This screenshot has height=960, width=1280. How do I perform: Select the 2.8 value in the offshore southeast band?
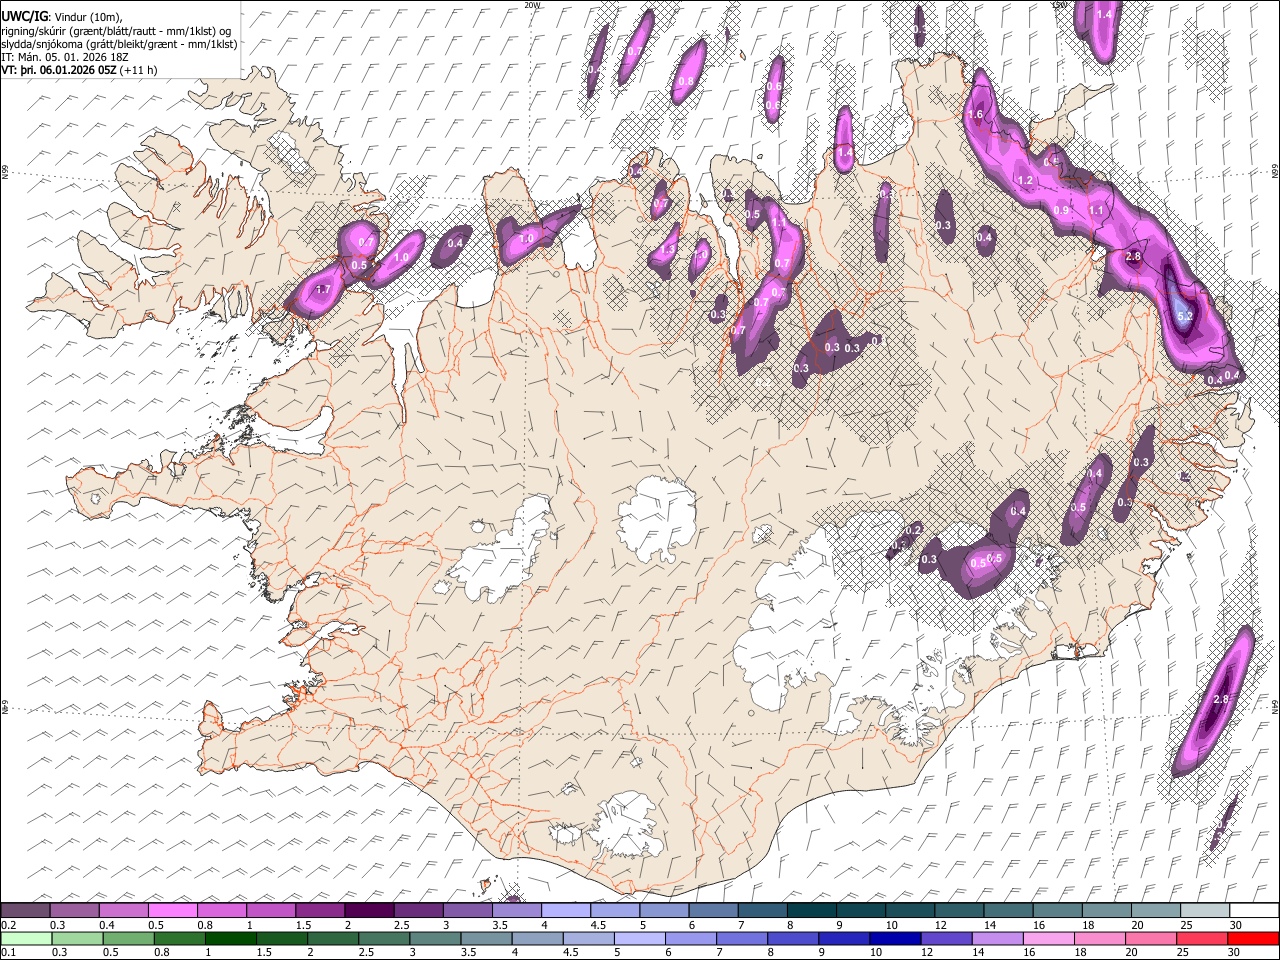[x=1220, y=699]
